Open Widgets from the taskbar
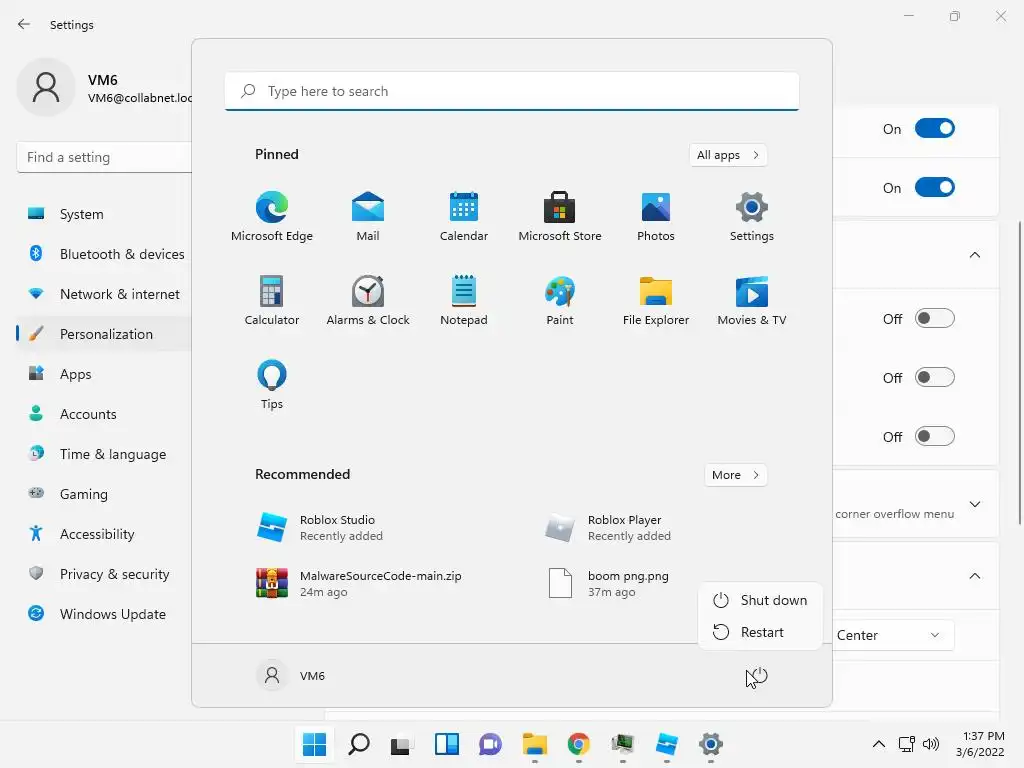 pyautogui.click(x=447, y=744)
